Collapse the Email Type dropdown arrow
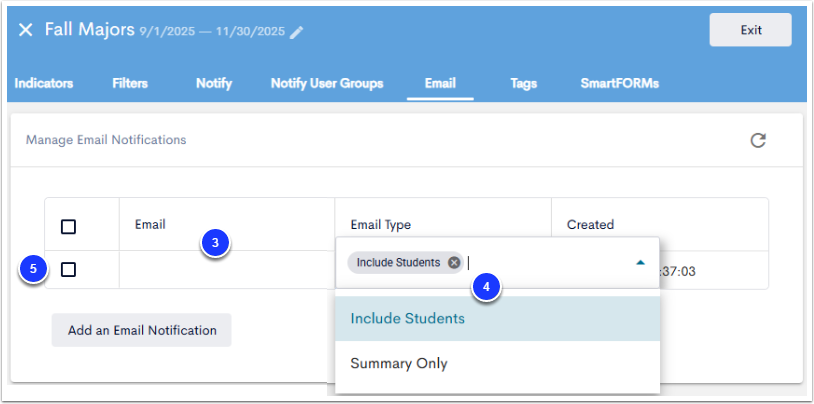Viewport: 814px width, 404px height. pyautogui.click(x=641, y=263)
